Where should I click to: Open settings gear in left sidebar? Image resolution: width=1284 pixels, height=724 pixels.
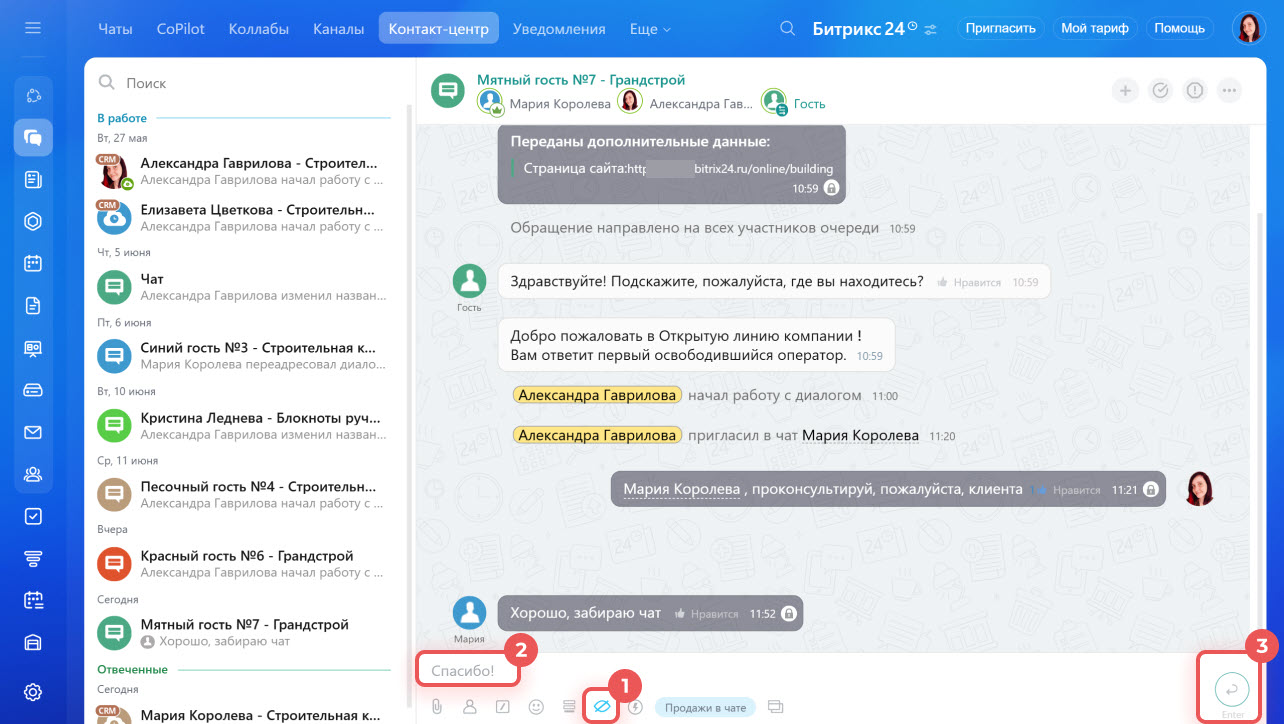click(33, 692)
